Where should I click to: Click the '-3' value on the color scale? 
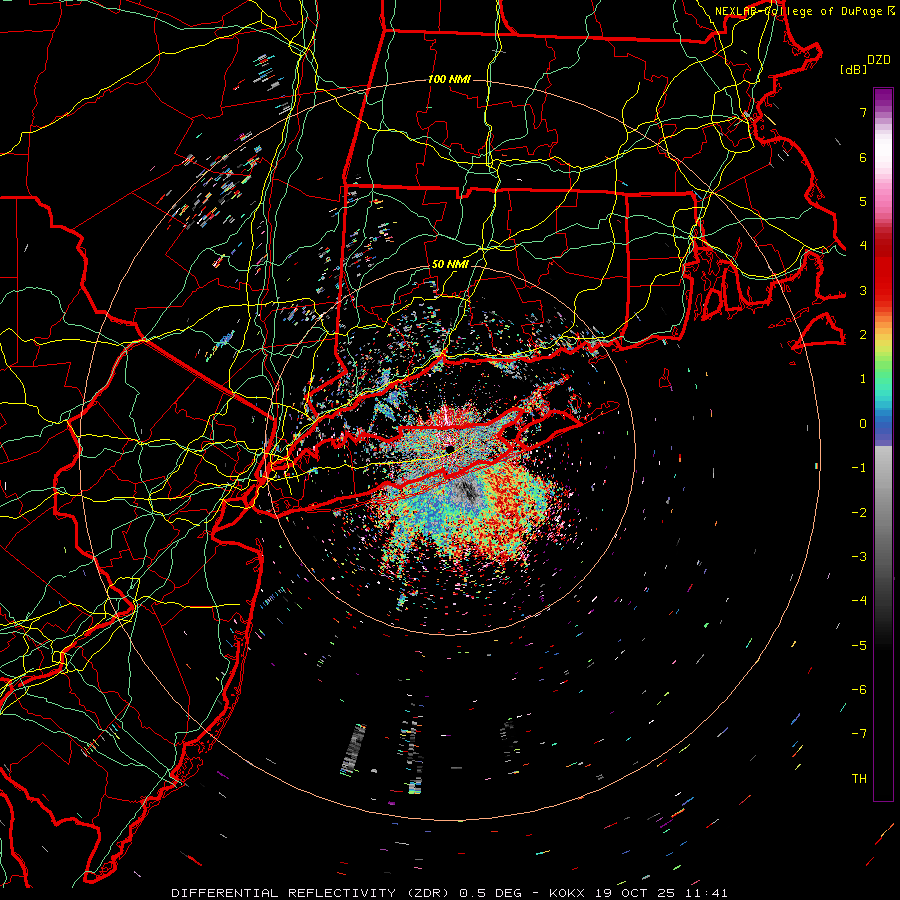point(859,557)
